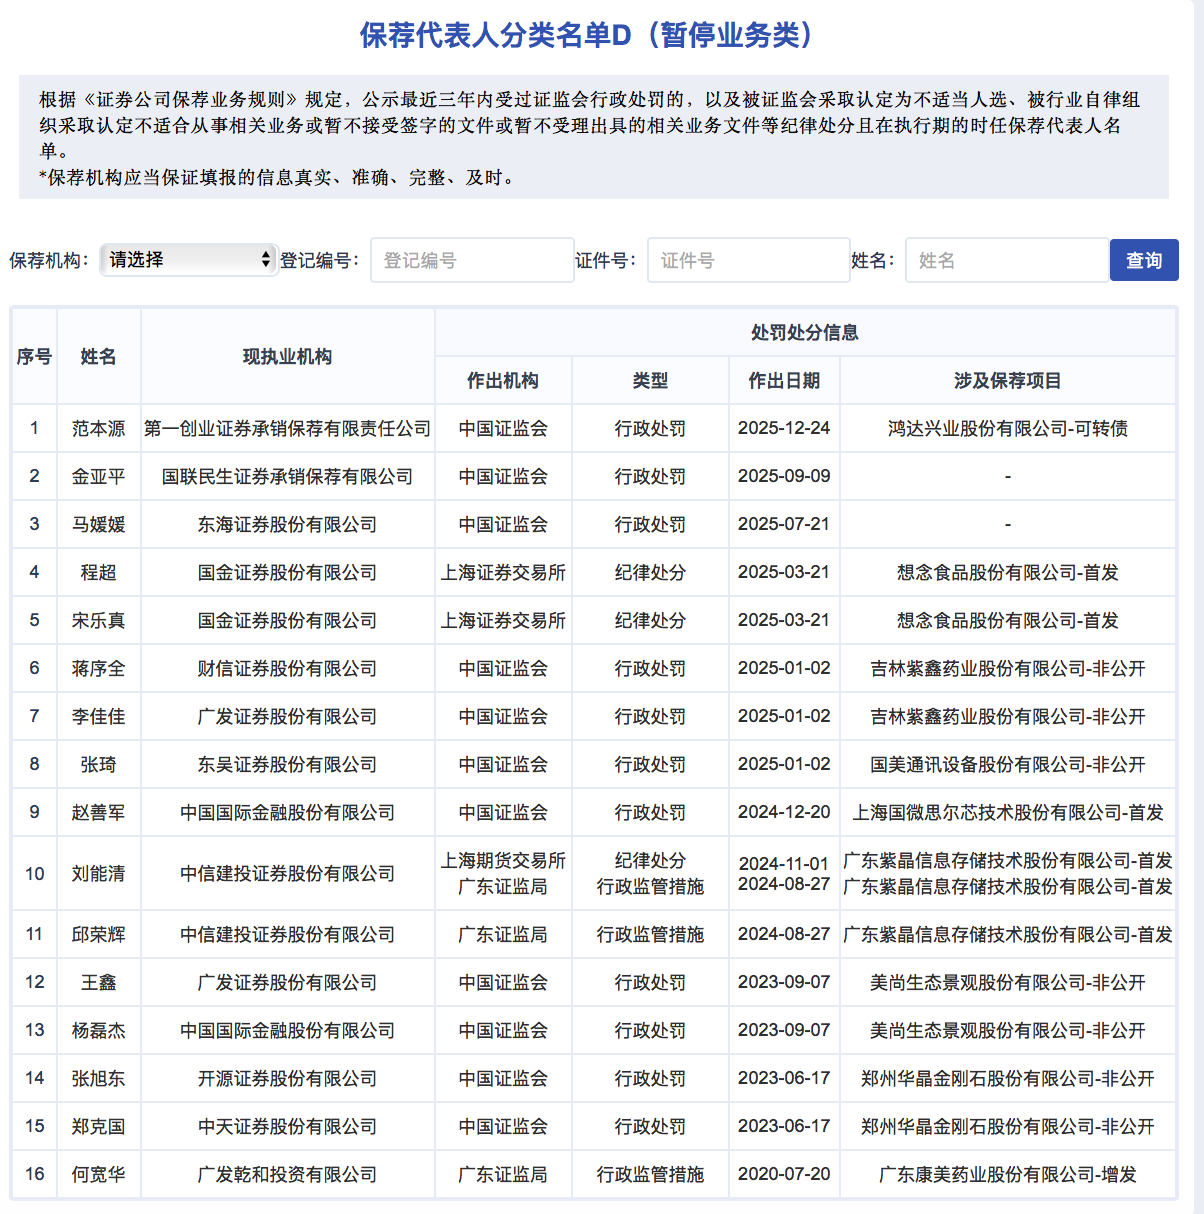Click into the 证件号 input field

748,259
